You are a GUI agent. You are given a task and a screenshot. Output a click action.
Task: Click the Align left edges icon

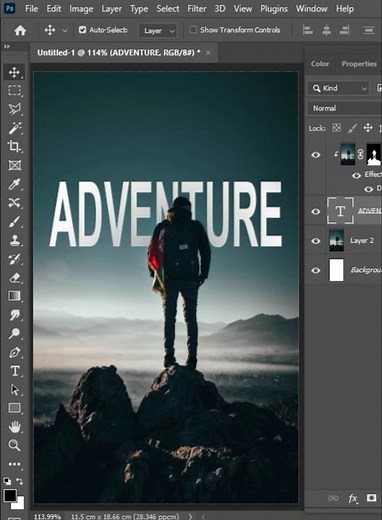(308, 30)
